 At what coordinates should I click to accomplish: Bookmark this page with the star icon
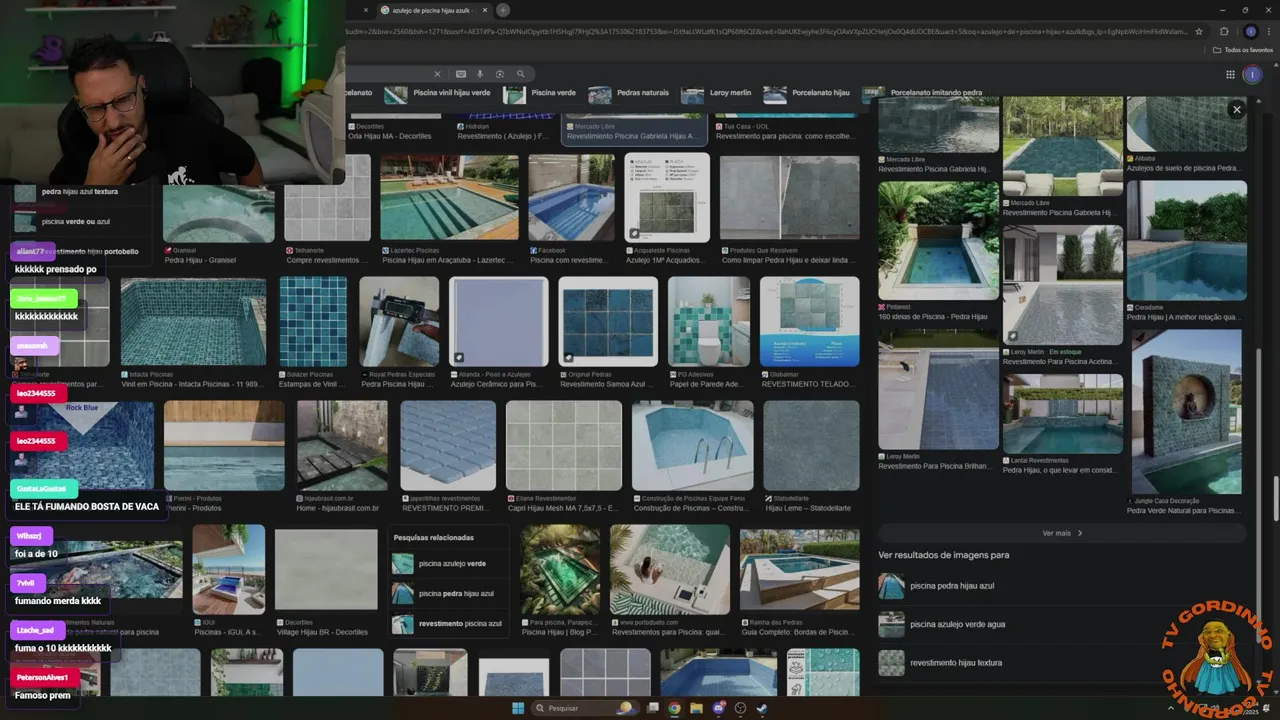tap(1199, 31)
